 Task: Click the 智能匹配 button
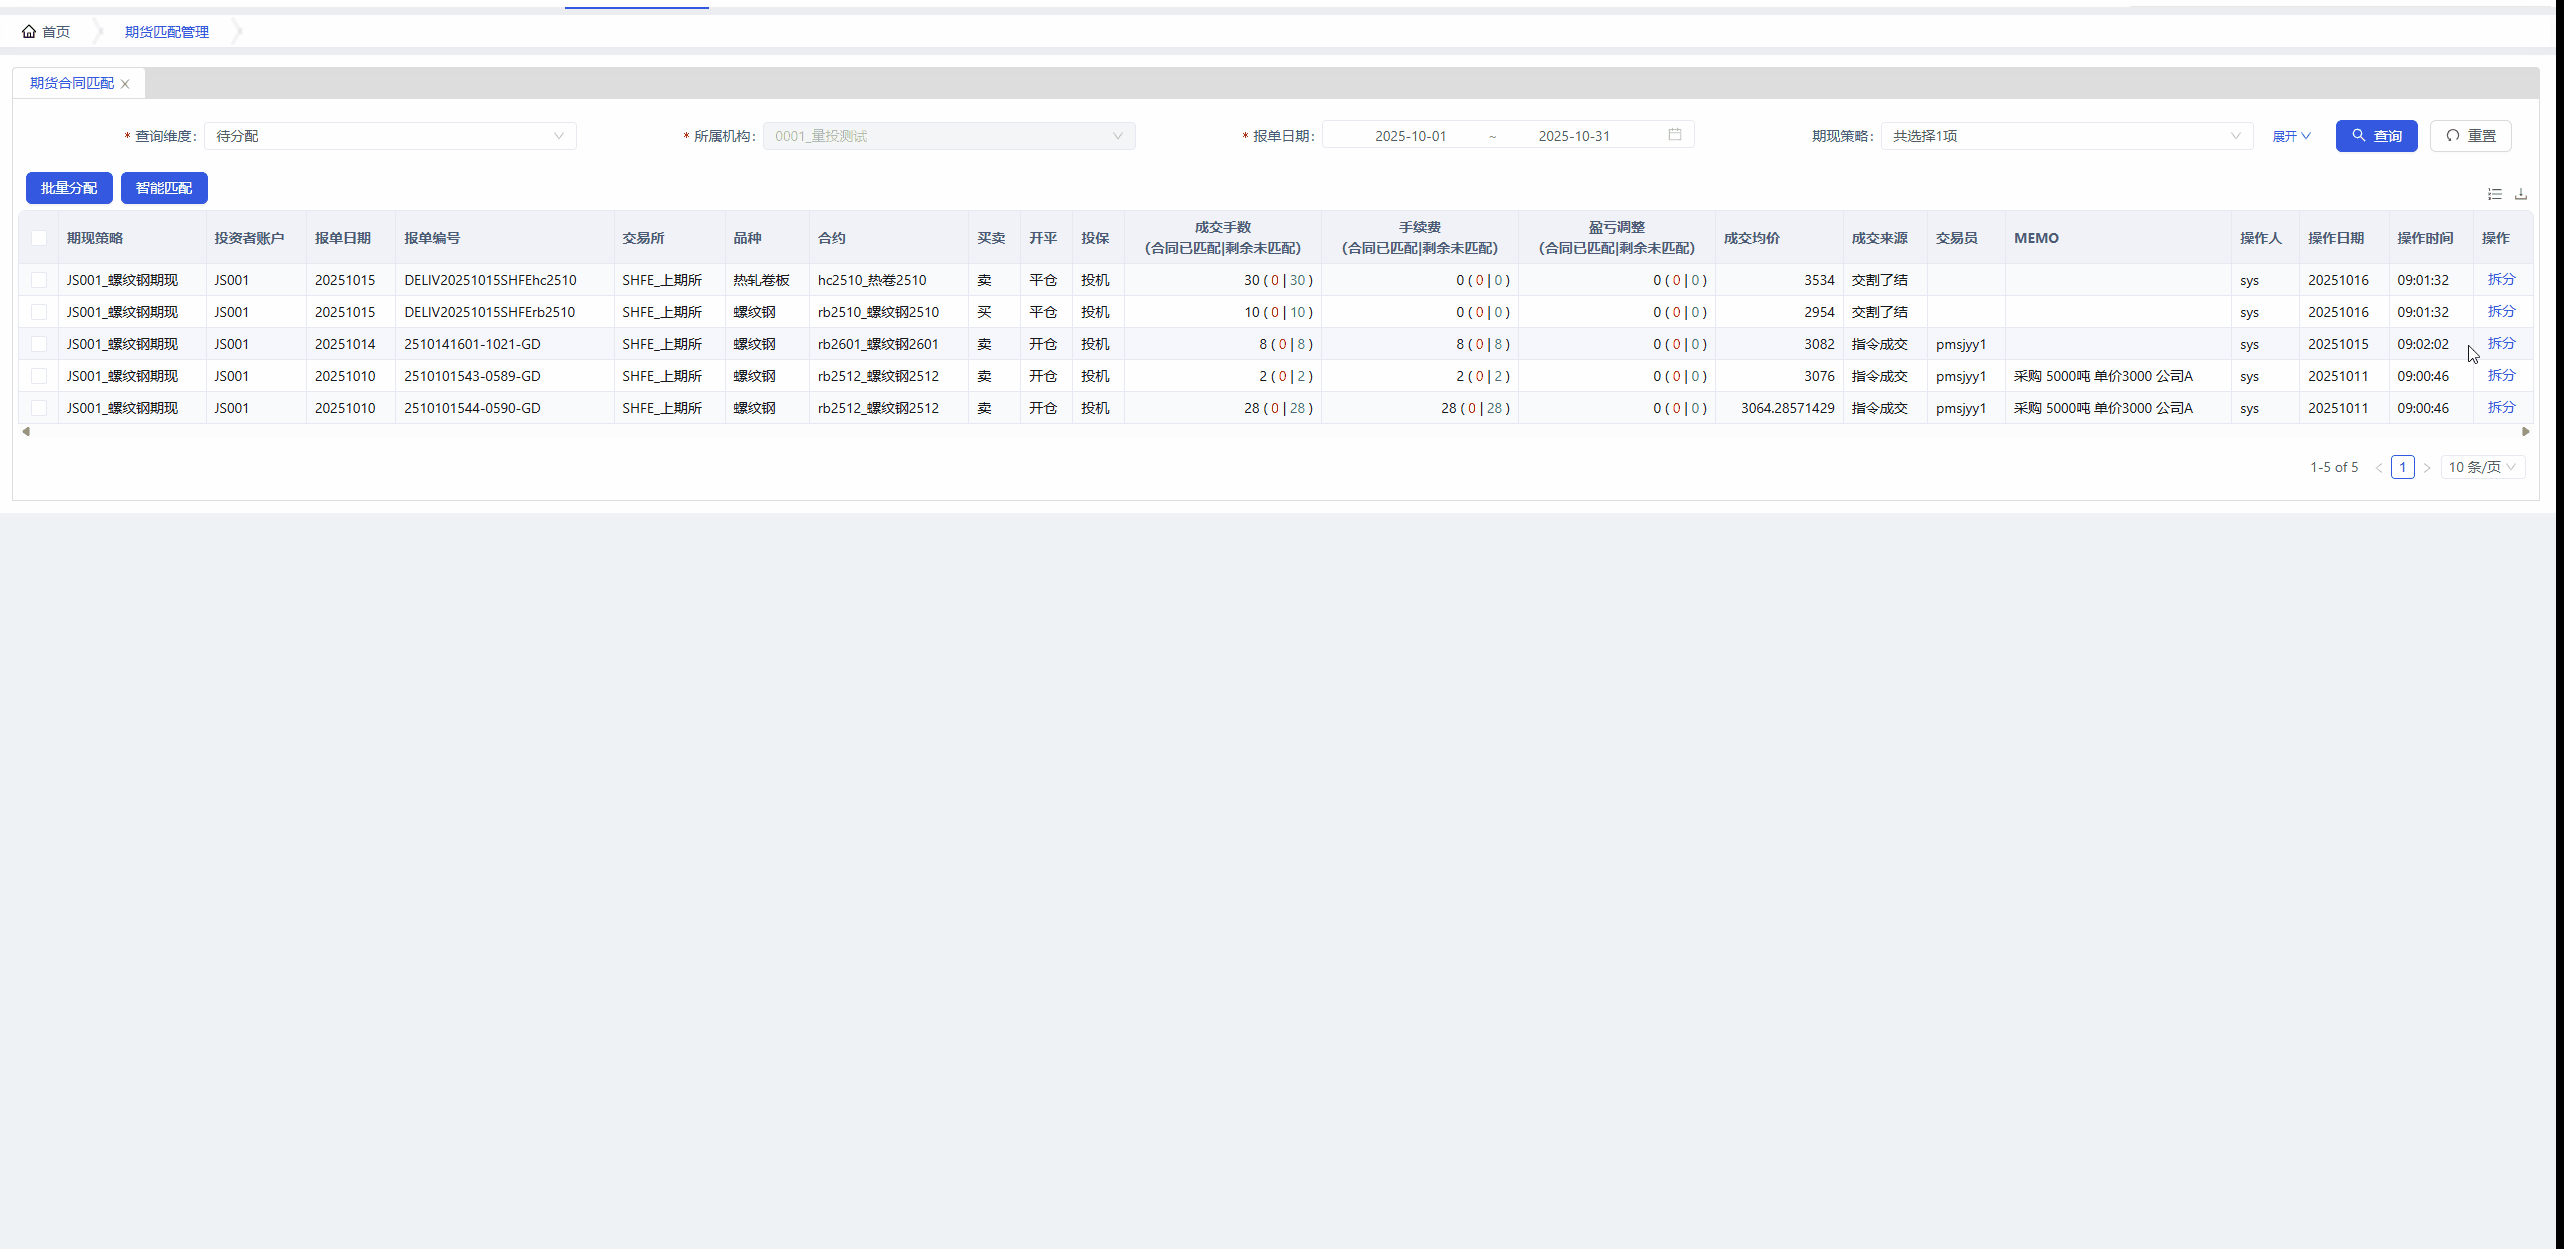tap(164, 188)
